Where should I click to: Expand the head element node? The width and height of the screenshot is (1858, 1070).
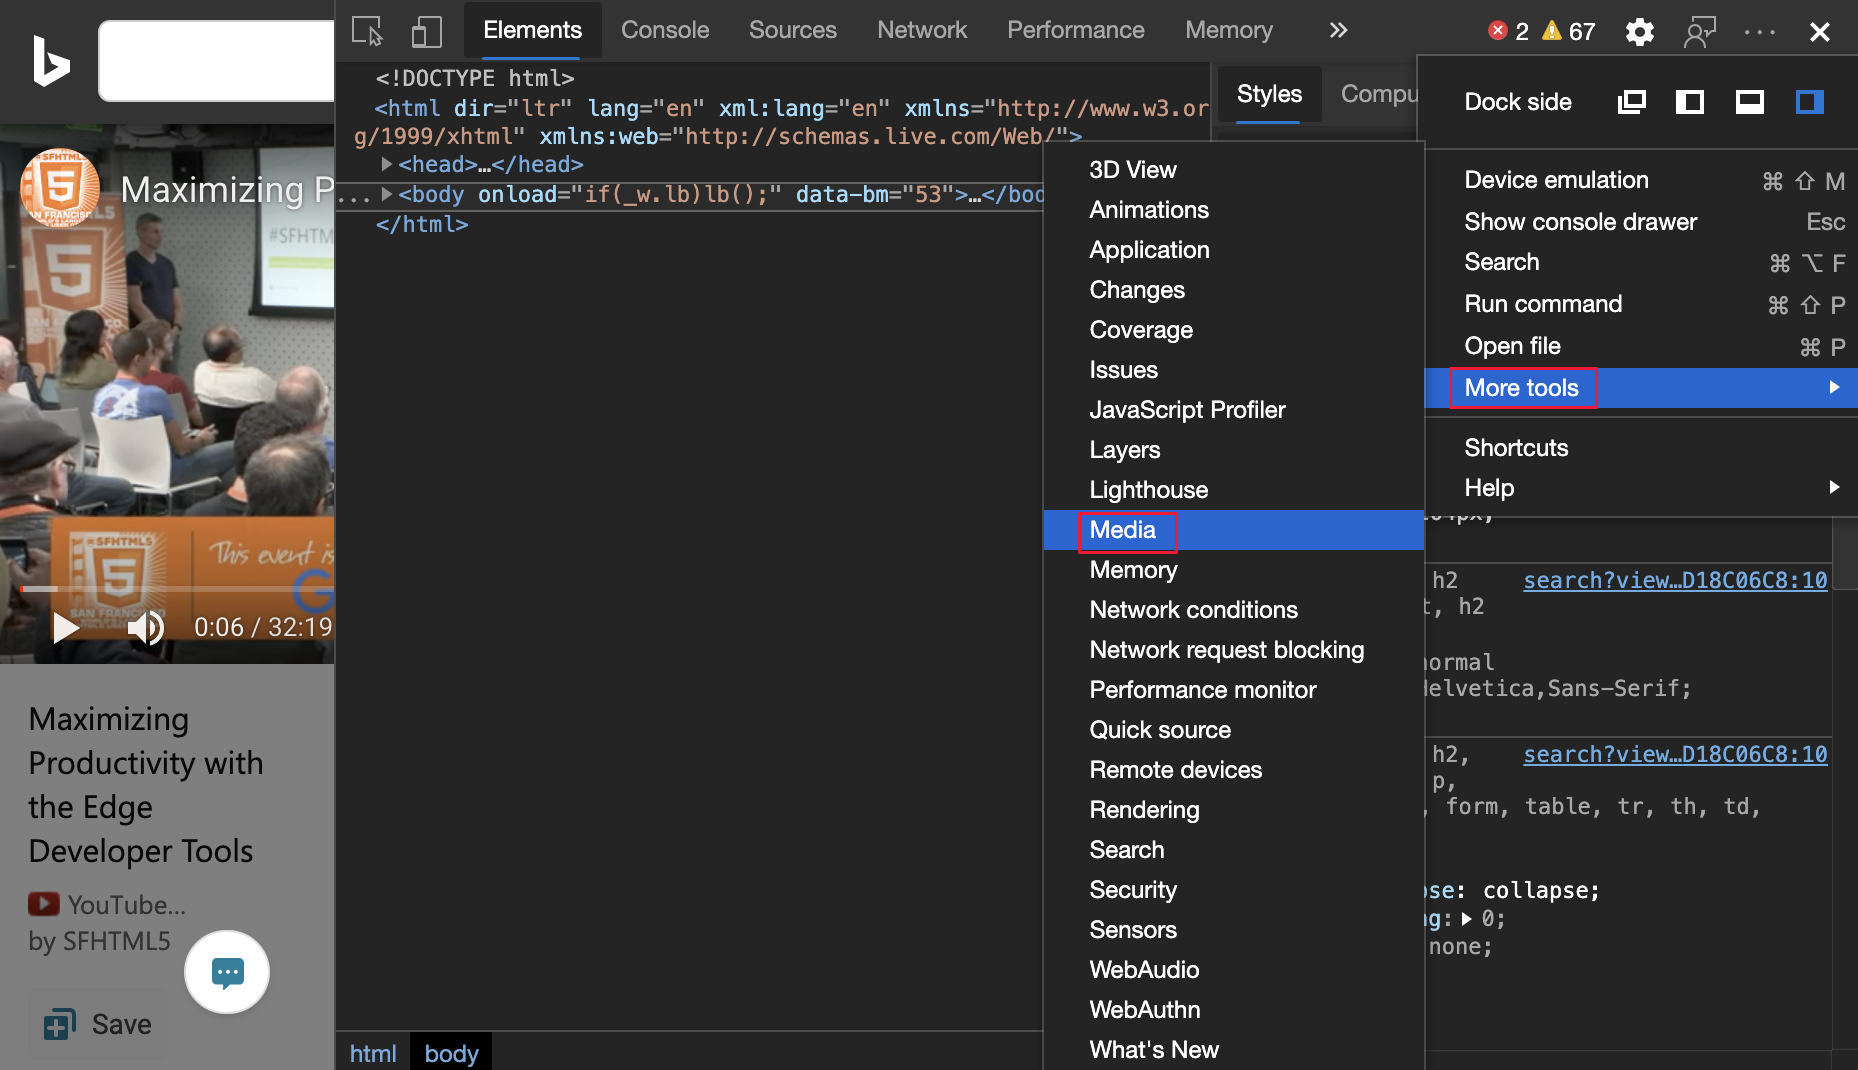coord(386,164)
